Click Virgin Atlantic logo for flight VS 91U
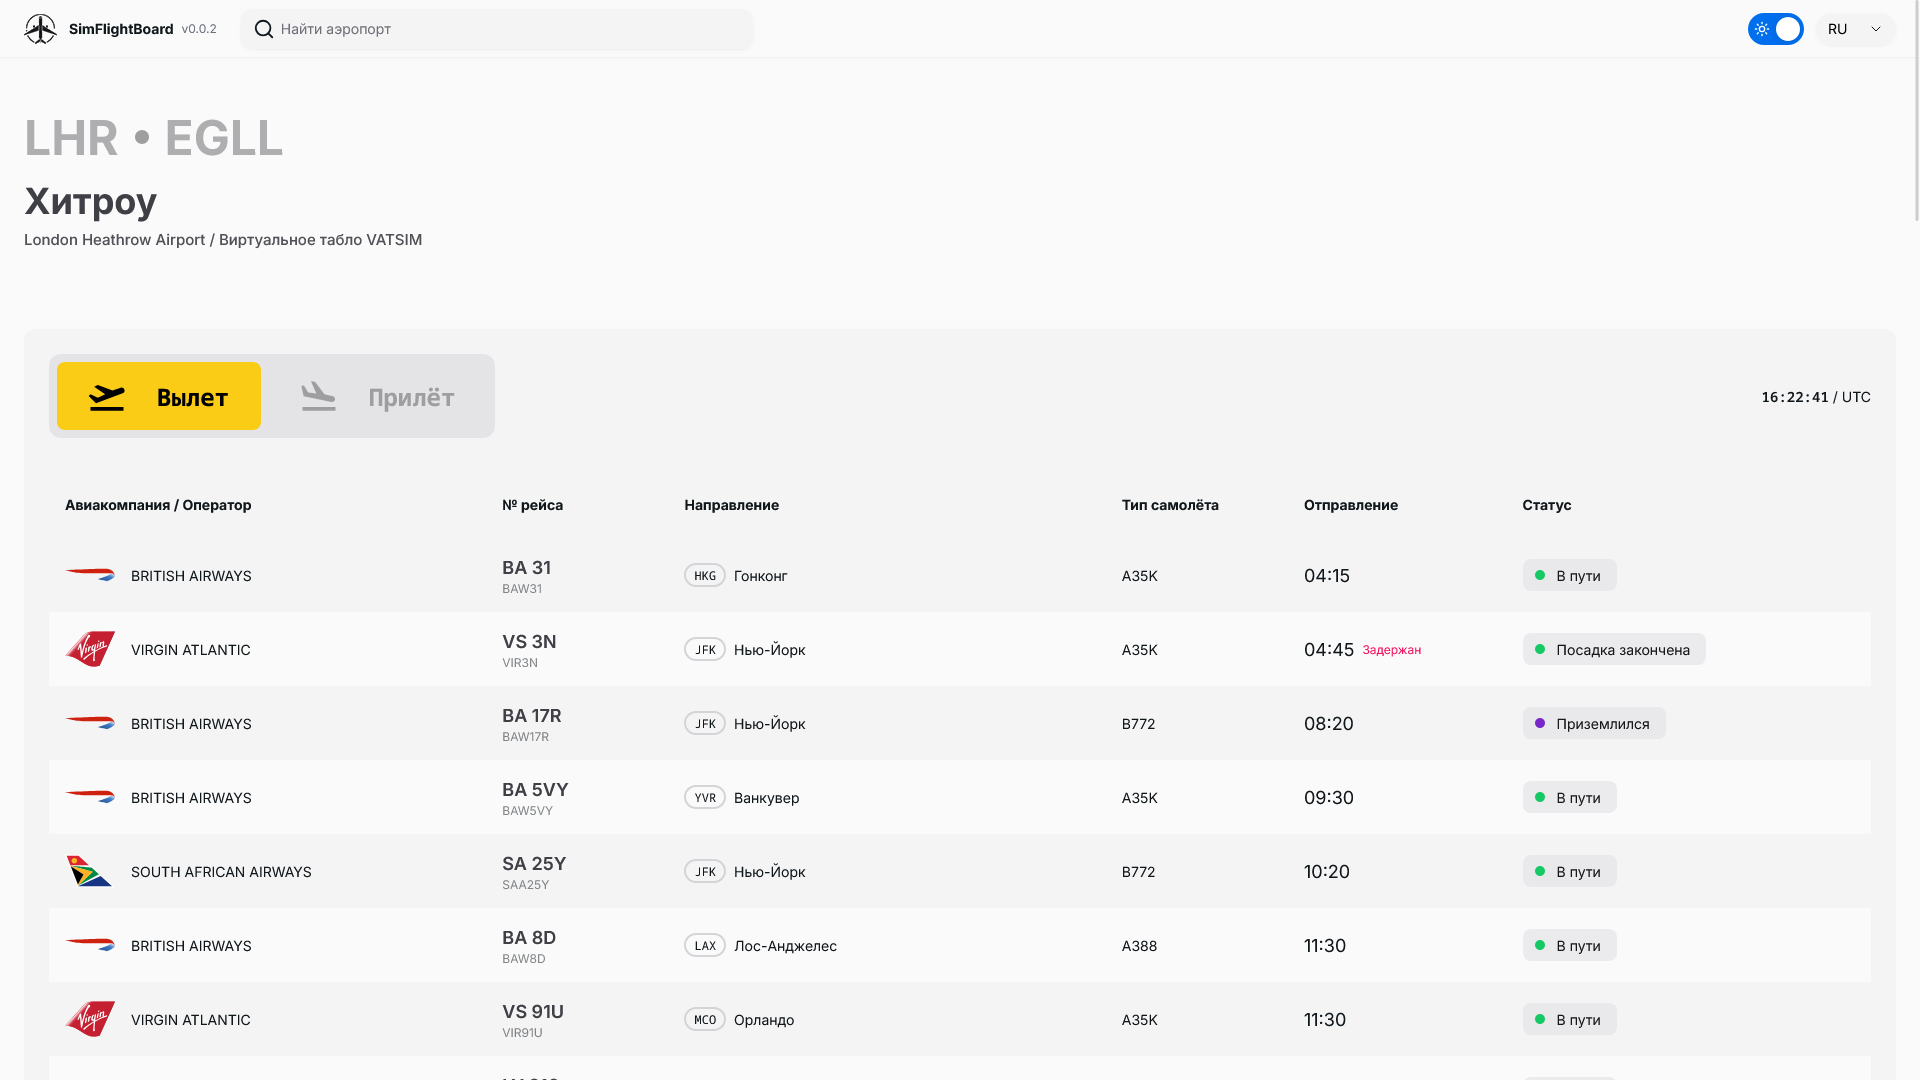1920x1080 pixels. click(90, 1019)
